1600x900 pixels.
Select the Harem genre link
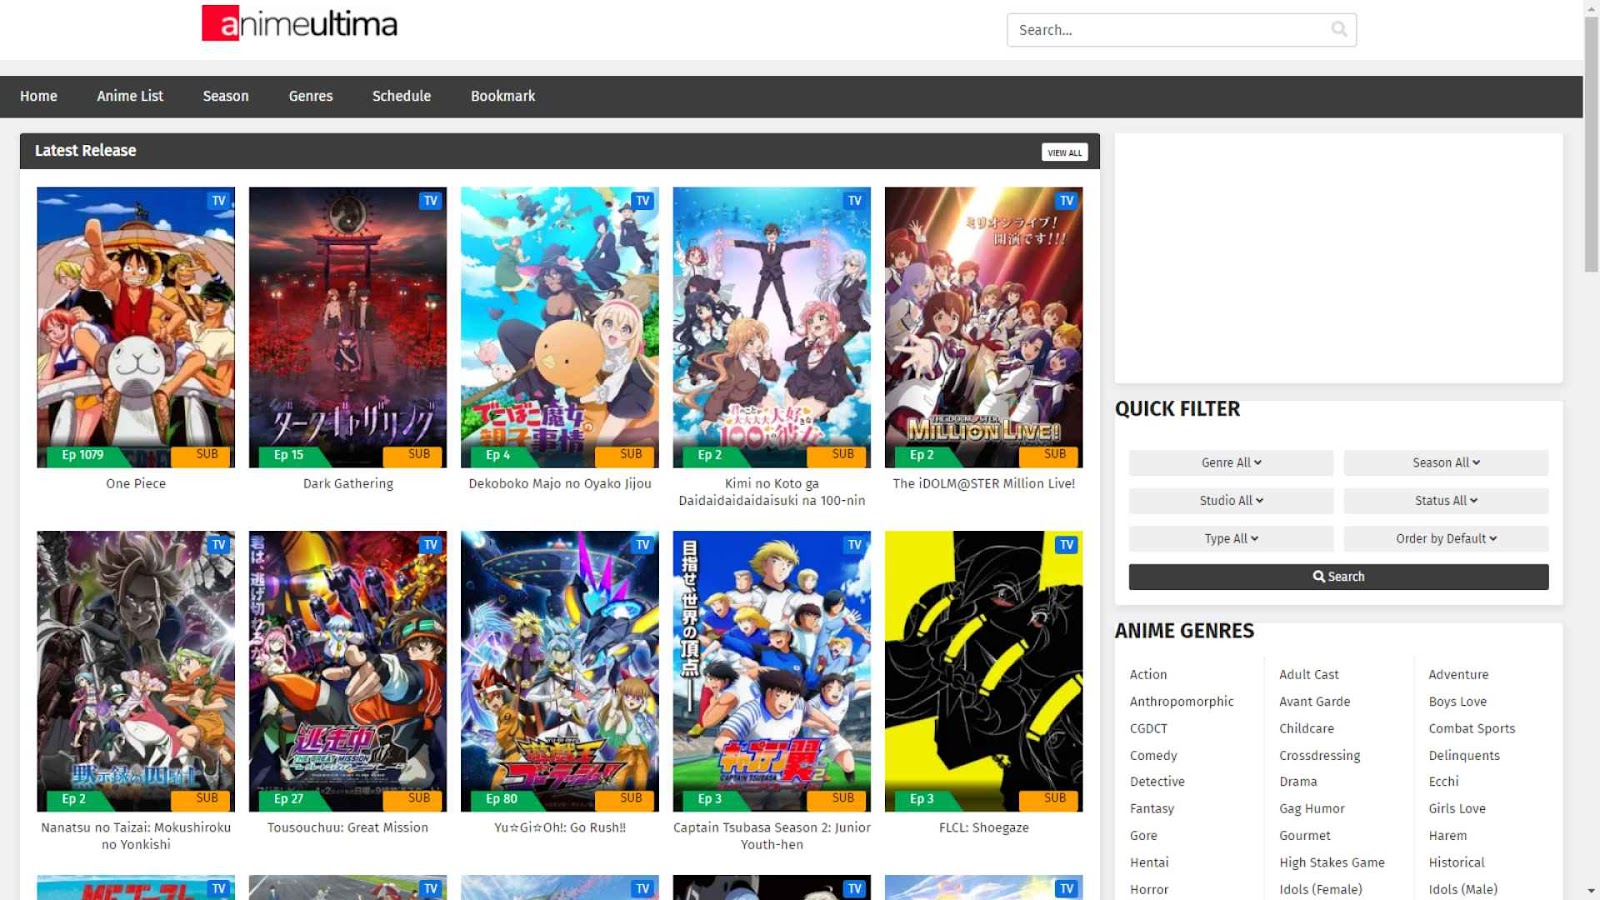pyautogui.click(x=1448, y=836)
